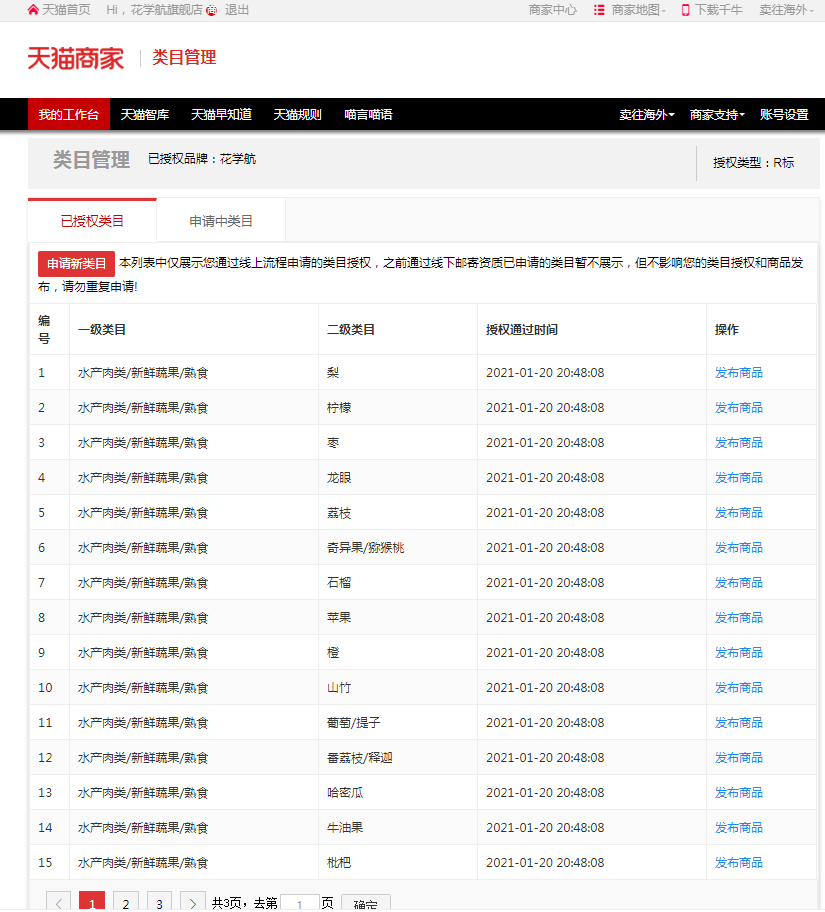This screenshot has width=825, height=912.
Task: Go to previous page arrow in pagination
Action: click(58, 903)
